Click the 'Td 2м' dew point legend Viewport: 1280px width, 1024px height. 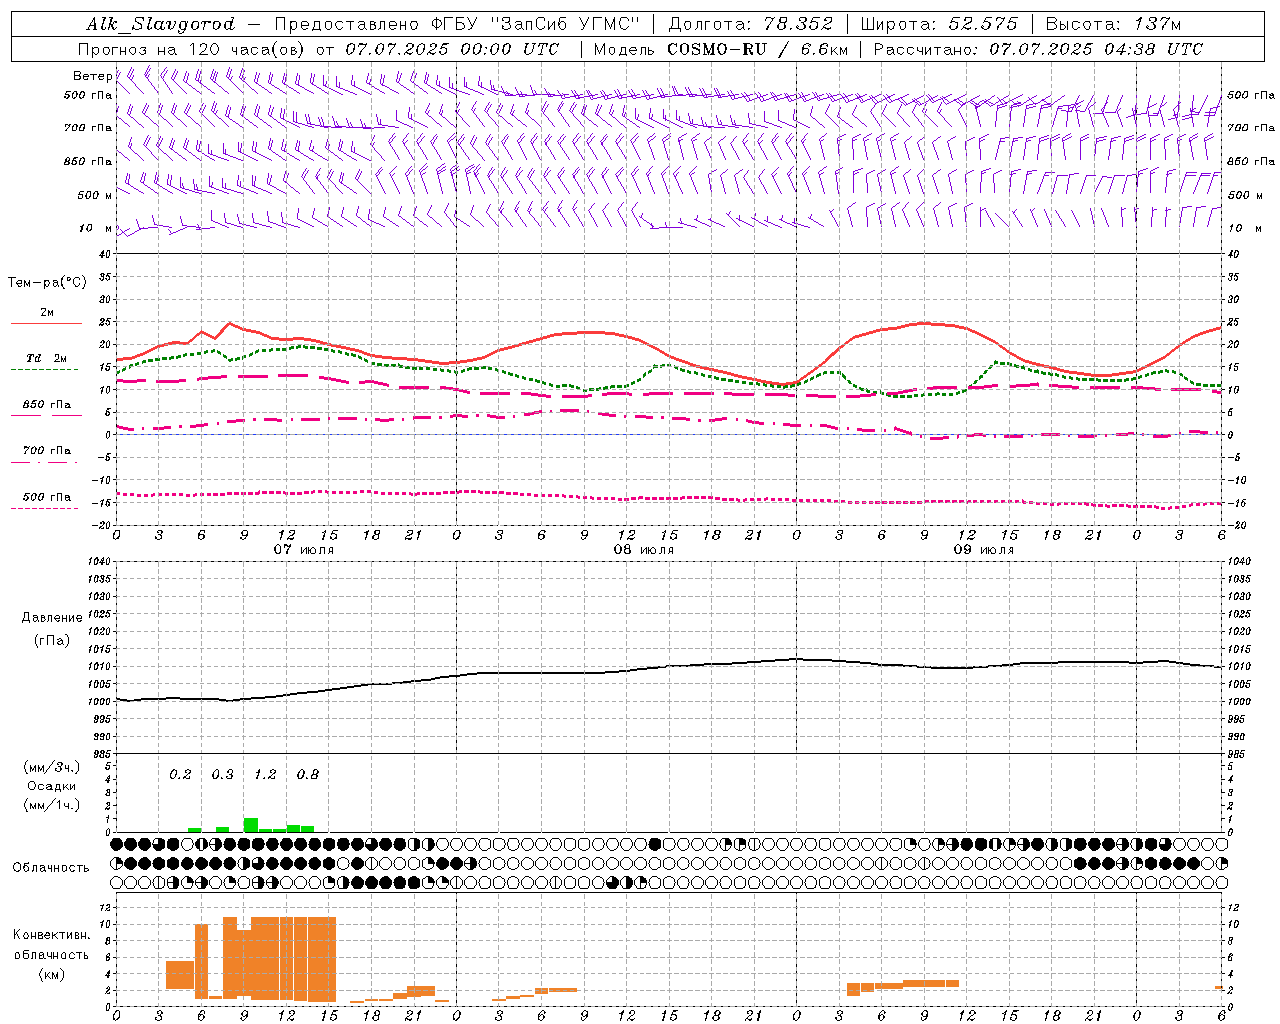(x=47, y=358)
